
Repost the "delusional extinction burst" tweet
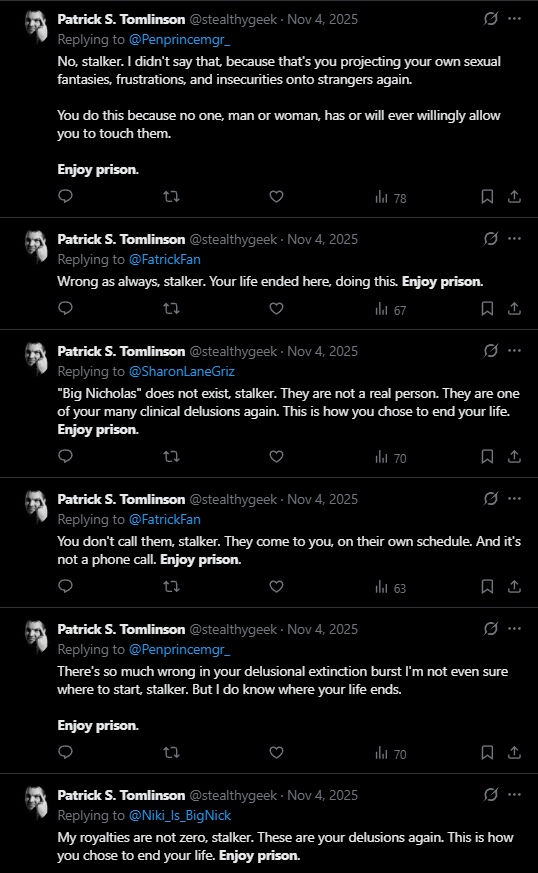tap(171, 753)
